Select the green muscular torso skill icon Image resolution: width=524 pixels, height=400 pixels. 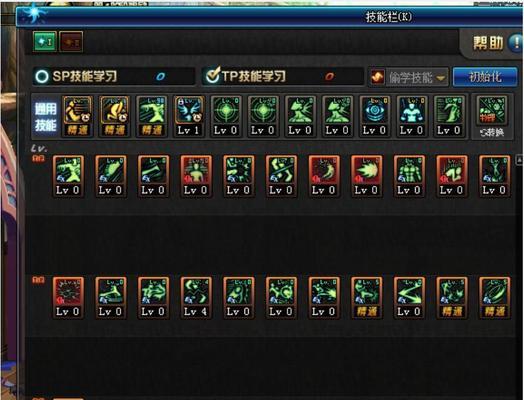click(409, 176)
